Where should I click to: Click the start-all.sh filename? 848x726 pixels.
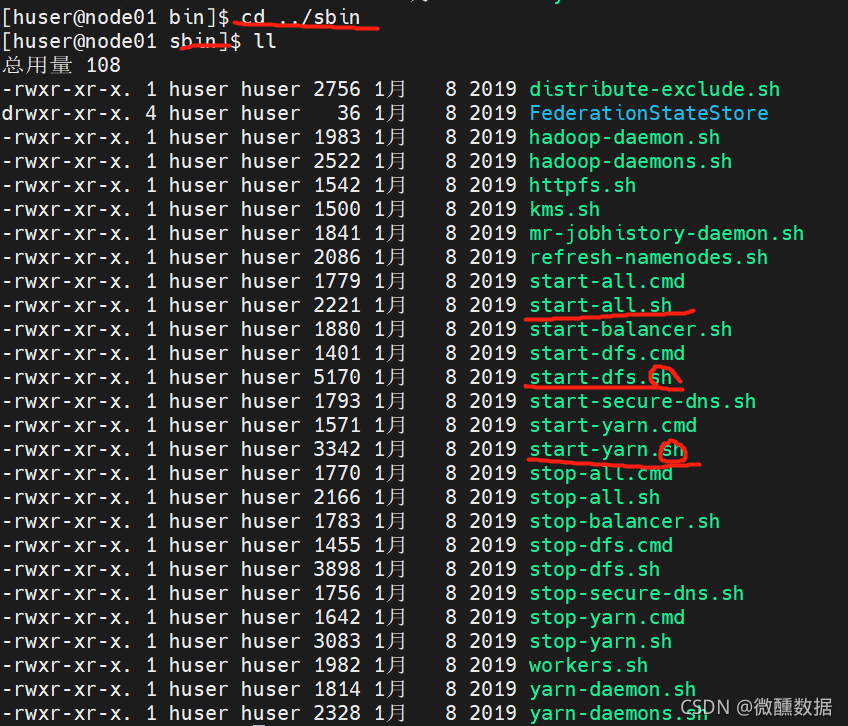click(600, 306)
